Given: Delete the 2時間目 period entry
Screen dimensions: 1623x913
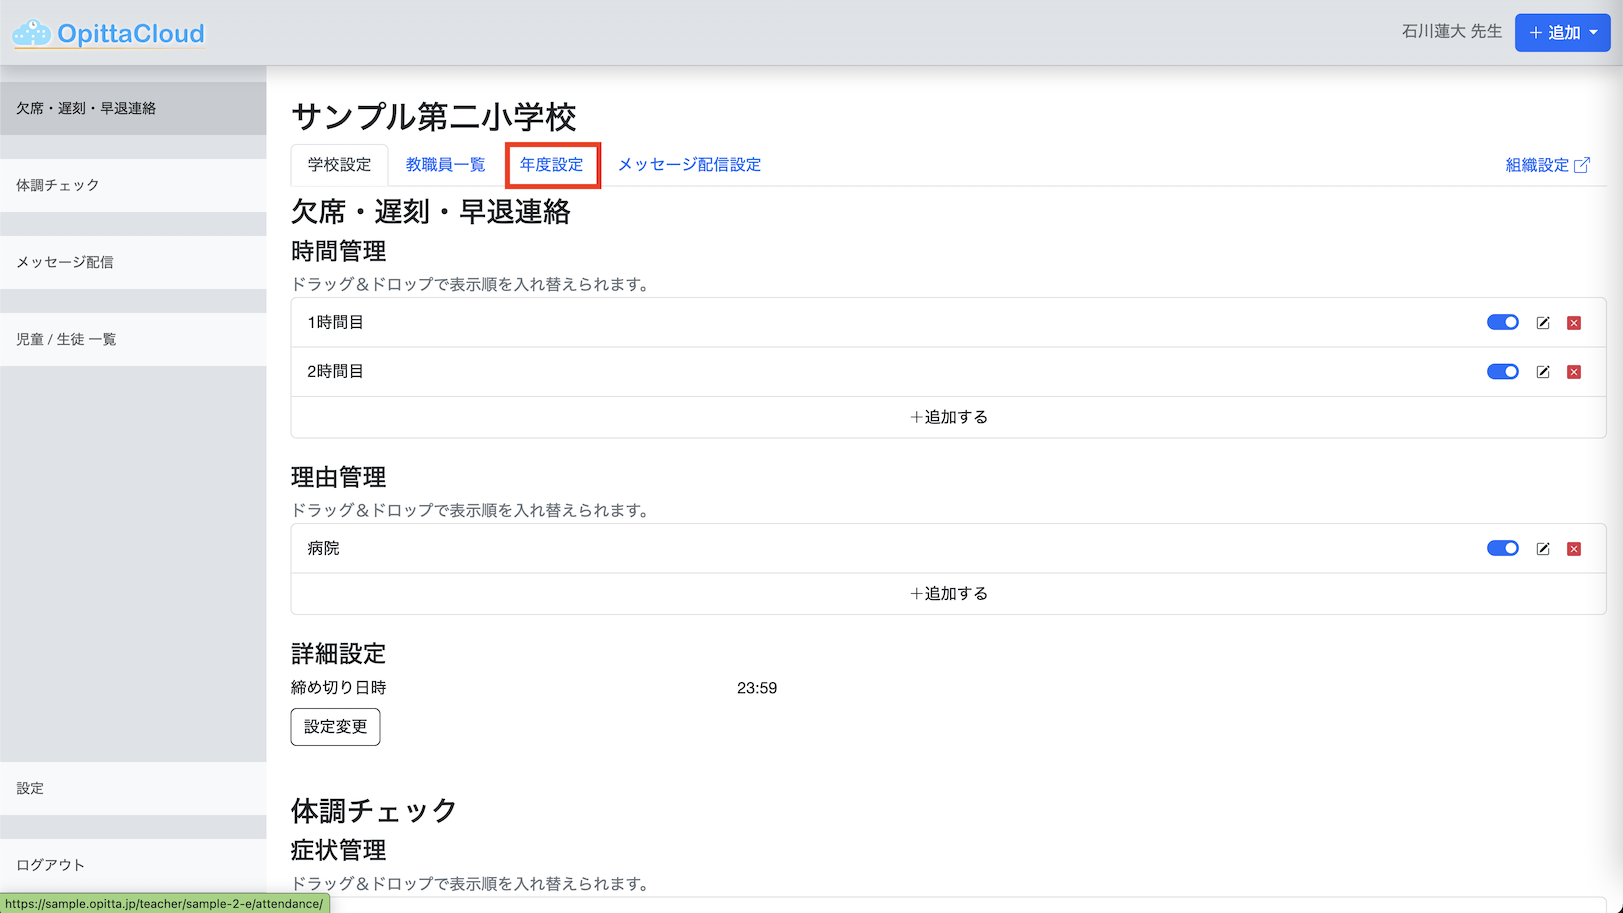Looking at the screenshot, I should point(1574,372).
